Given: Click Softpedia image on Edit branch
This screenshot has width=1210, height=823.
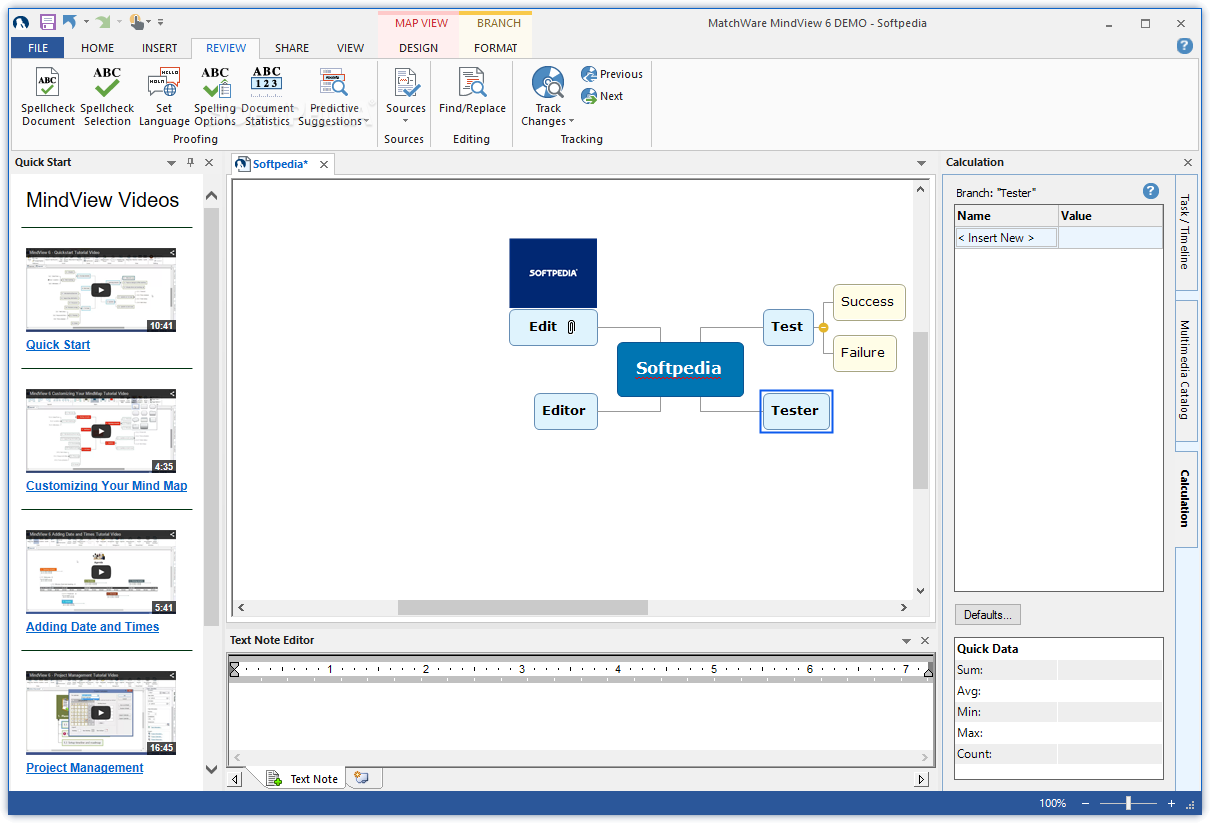Looking at the screenshot, I should tap(553, 273).
